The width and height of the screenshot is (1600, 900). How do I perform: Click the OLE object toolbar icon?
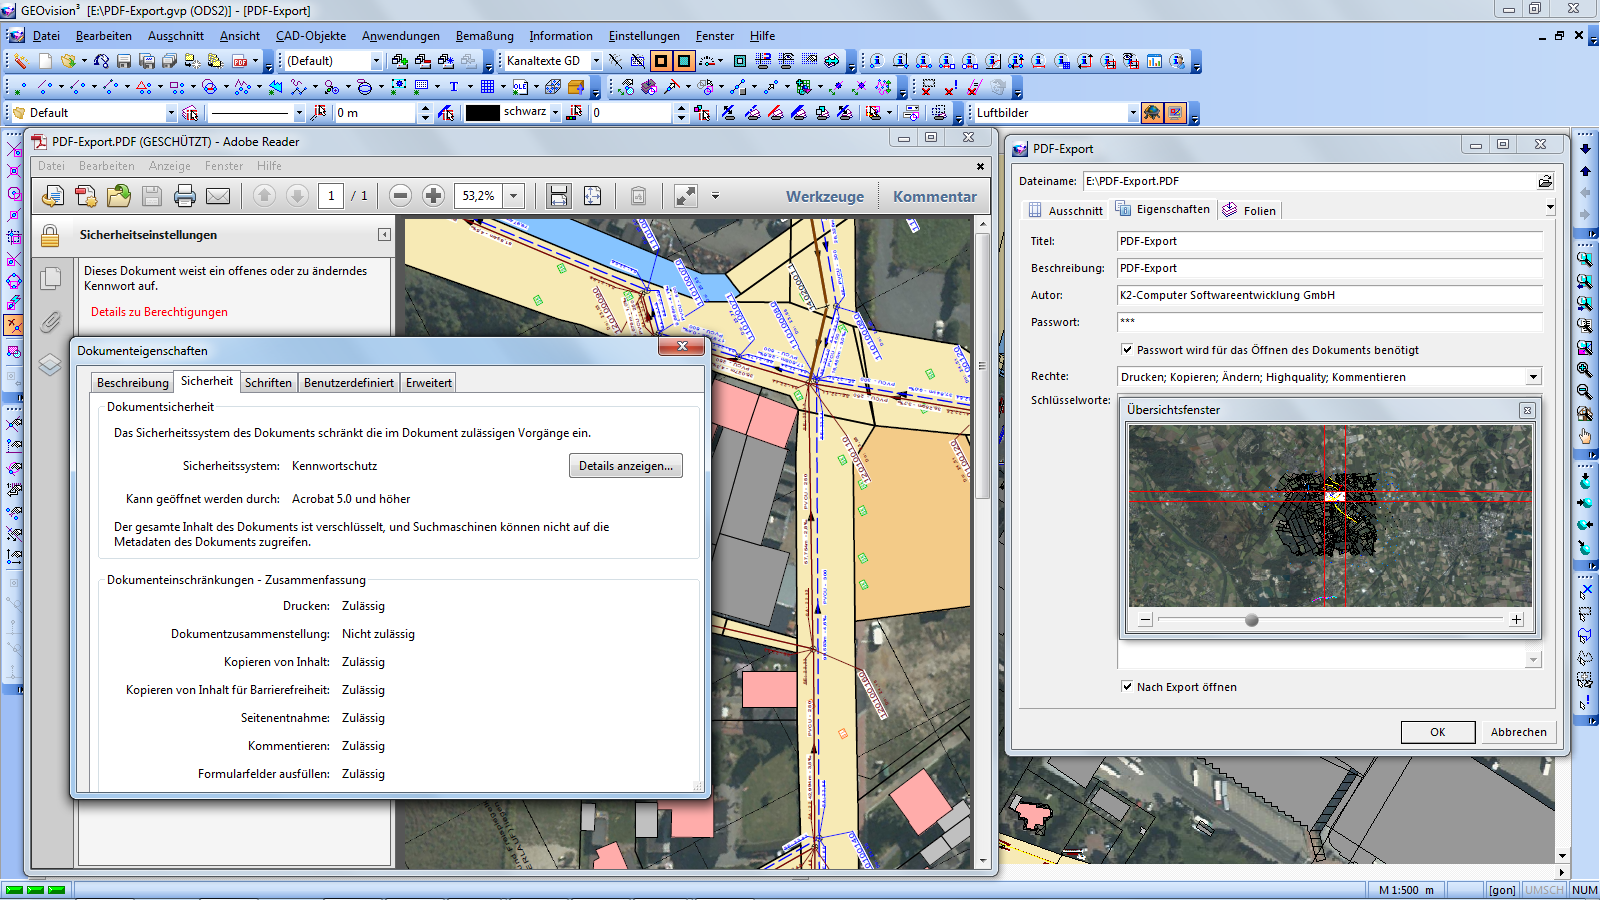click(520, 87)
